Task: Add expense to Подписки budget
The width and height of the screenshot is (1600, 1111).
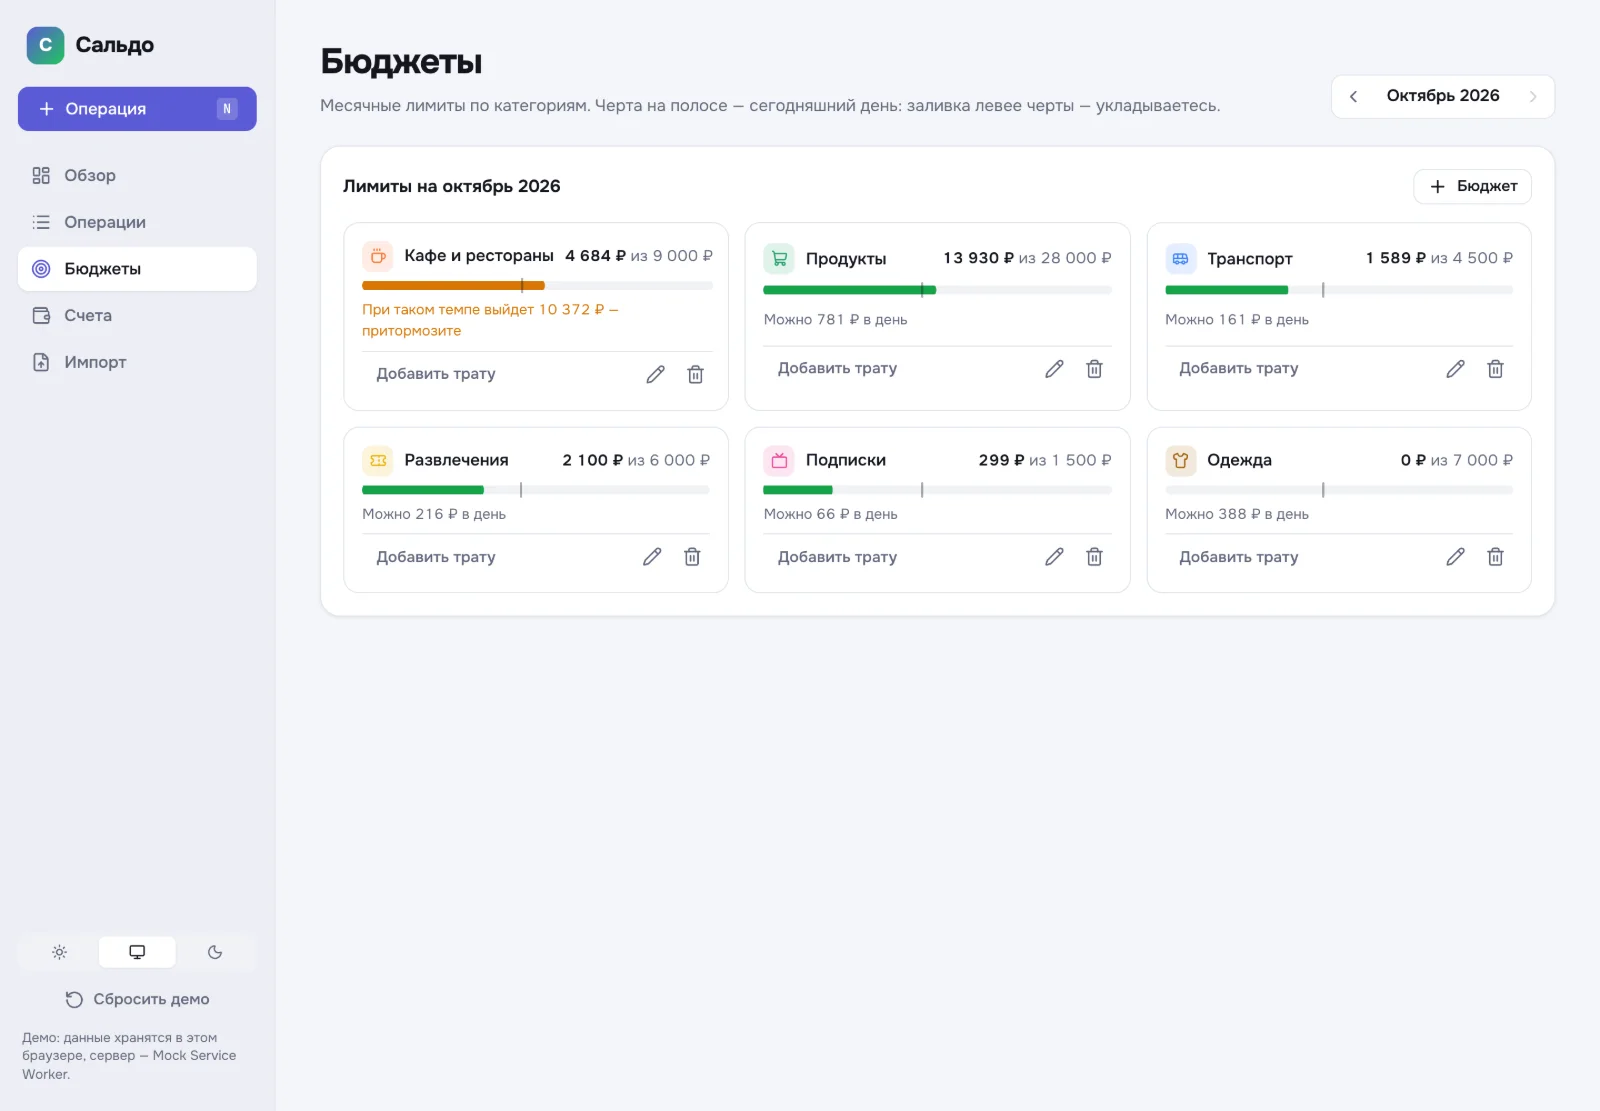Action: pyautogui.click(x=837, y=557)
